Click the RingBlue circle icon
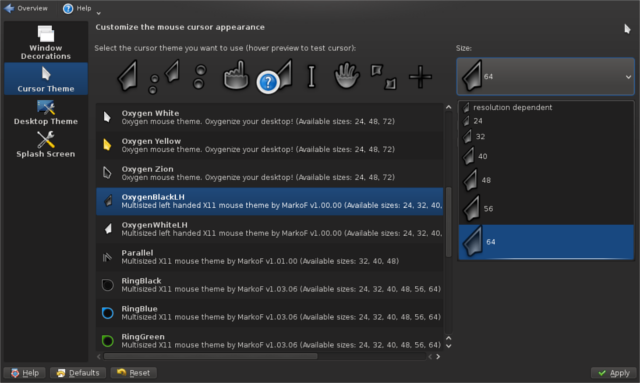Image resolution: width=640 pixels, height=383 pixels. point(107,313)
